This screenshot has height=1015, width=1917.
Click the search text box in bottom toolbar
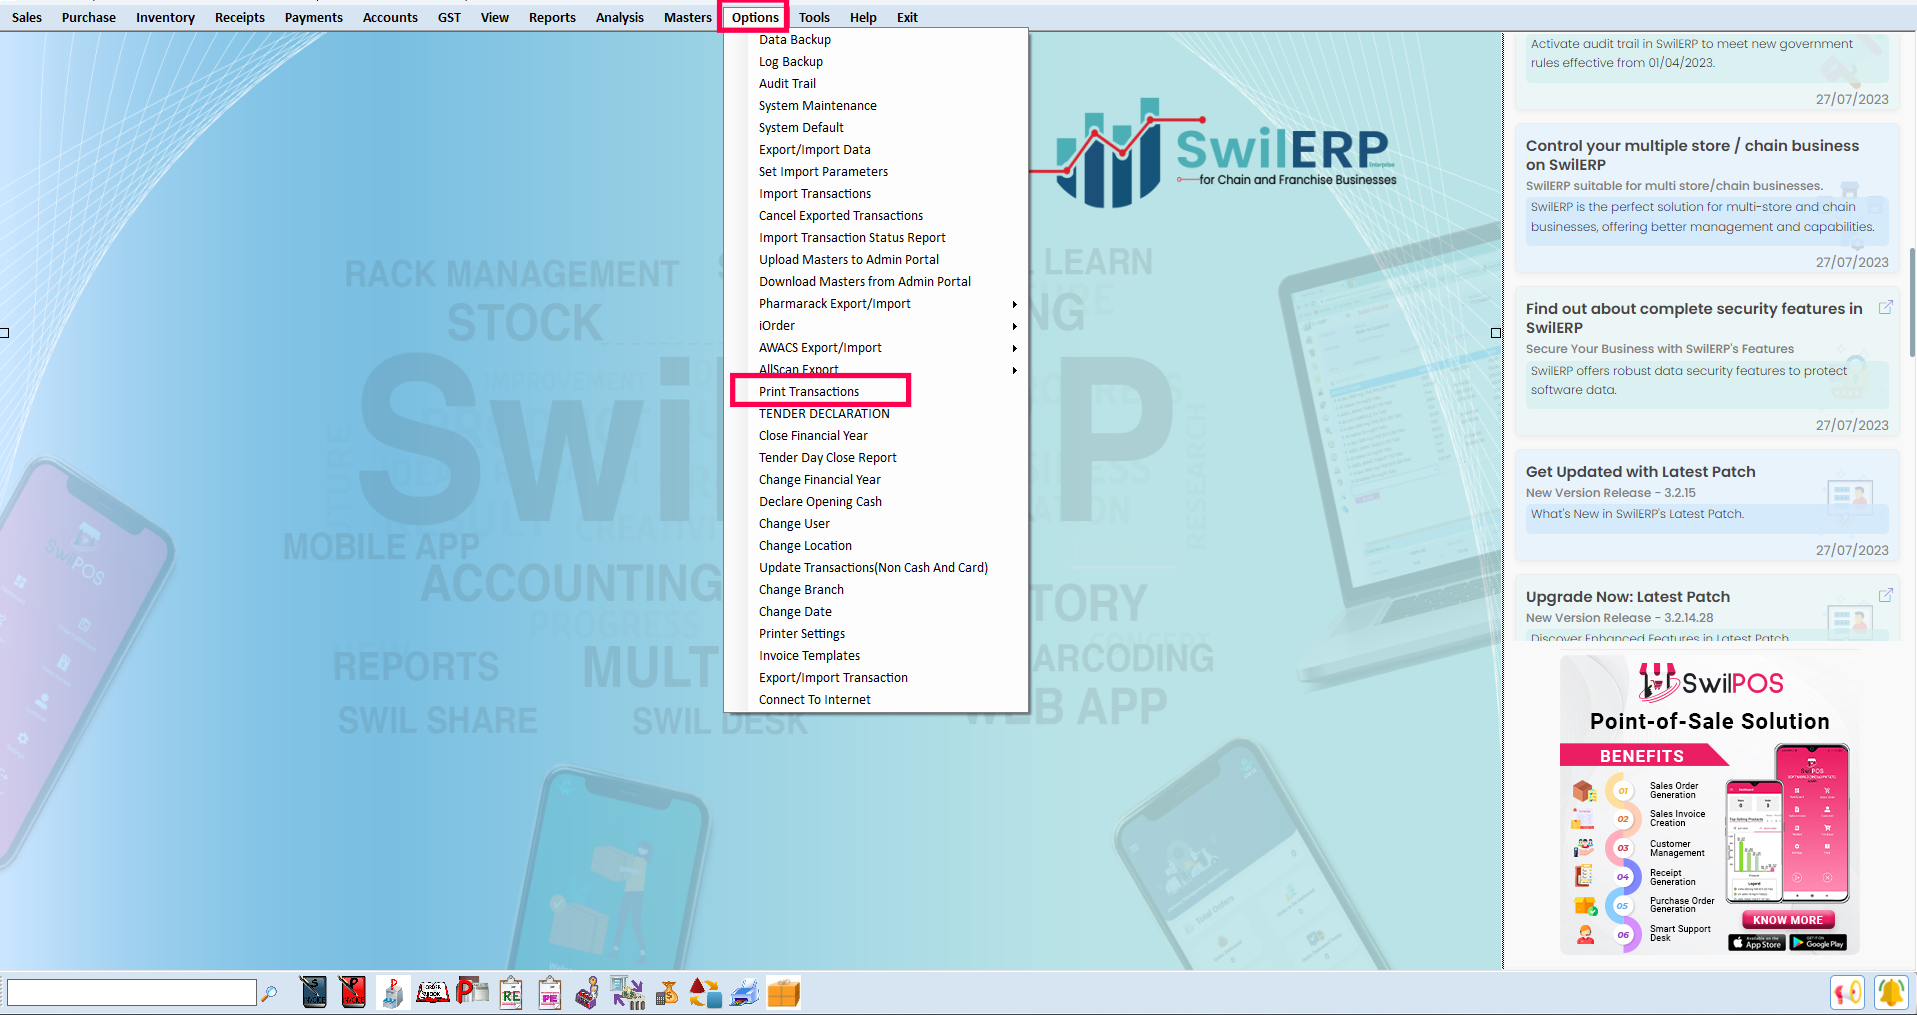tap(132, 992)
